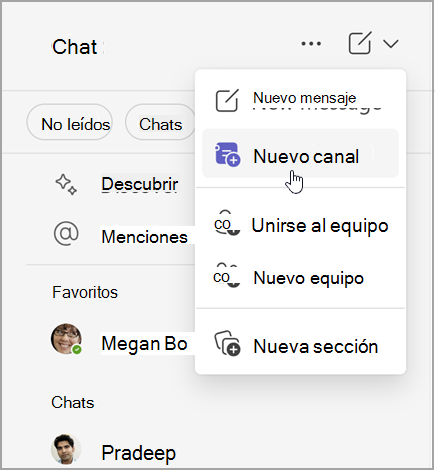The image size is (435, 470).
Task: Open Menciones entry
Action: pyautogui.click(x=144, y=237)
